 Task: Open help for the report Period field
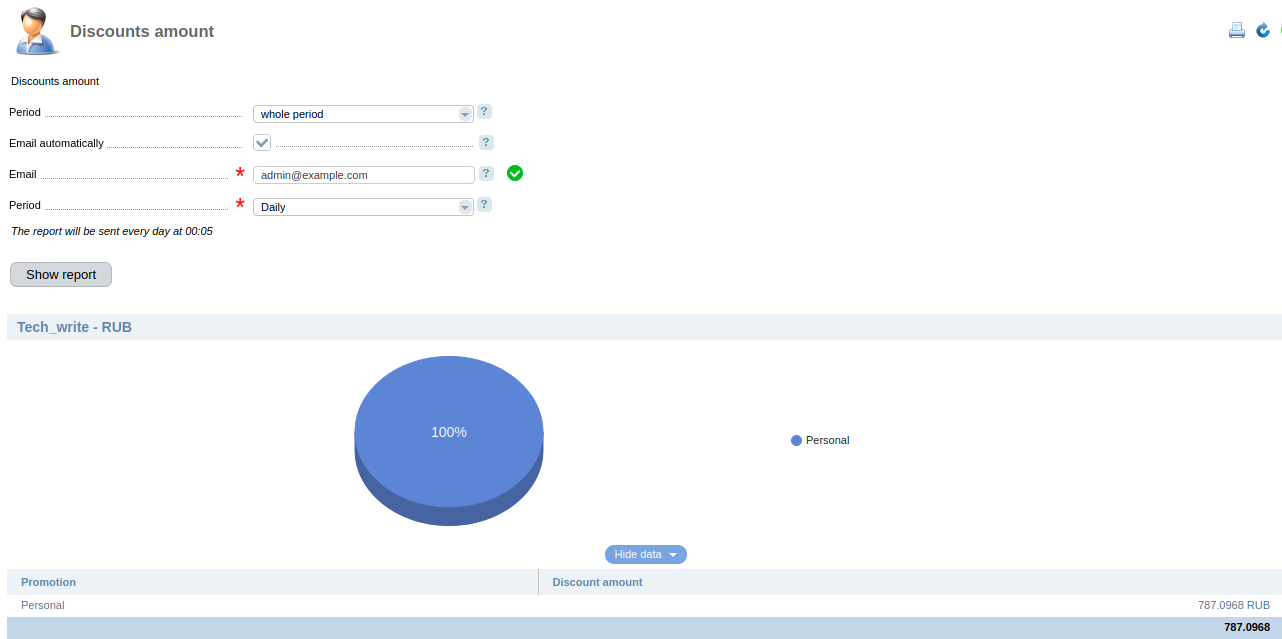click(x=484, y=112)
